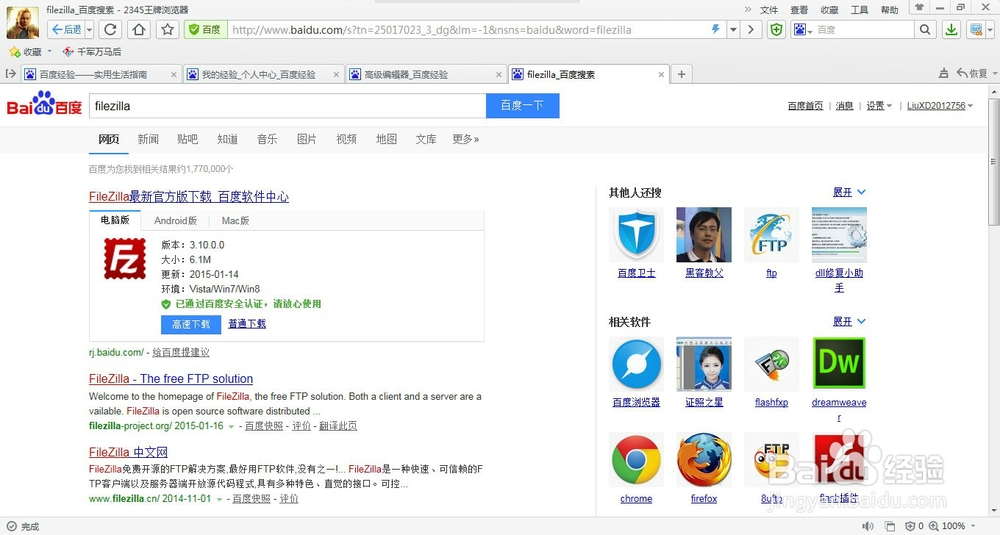
Task: Click the user avatar in the top-left corner
Action: pyautogui.click(x=22, y=23)
